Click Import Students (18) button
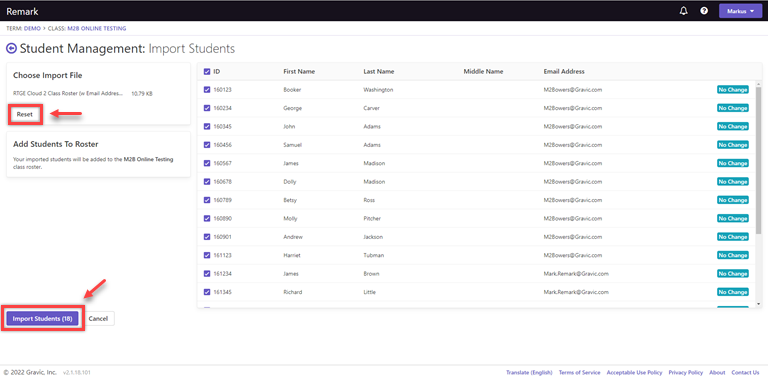Screen dimensions: 768x378 [43, 318]
